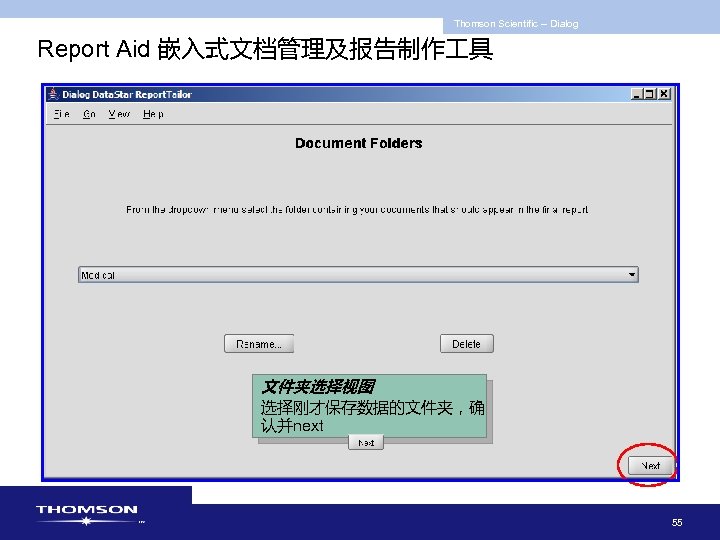Open the Help menu
This screenshot has height=540, width=720.
153,114
